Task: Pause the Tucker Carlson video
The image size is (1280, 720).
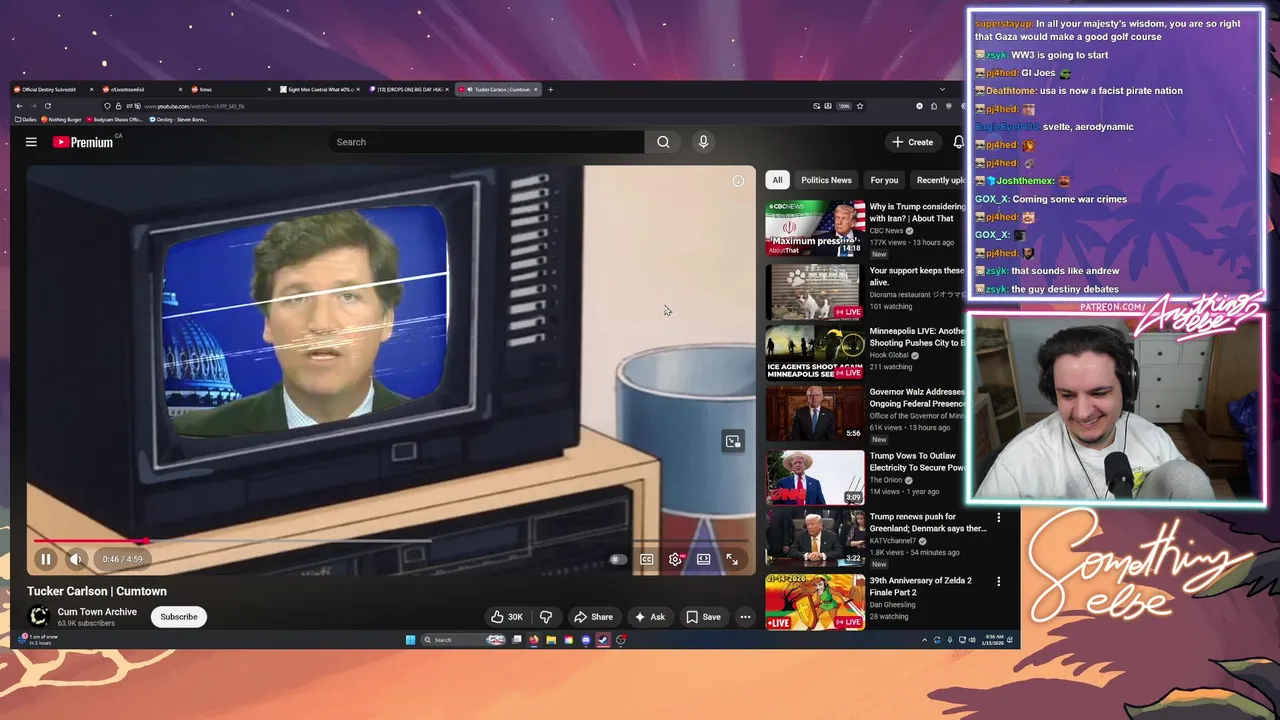Action: tap(46, 559)
